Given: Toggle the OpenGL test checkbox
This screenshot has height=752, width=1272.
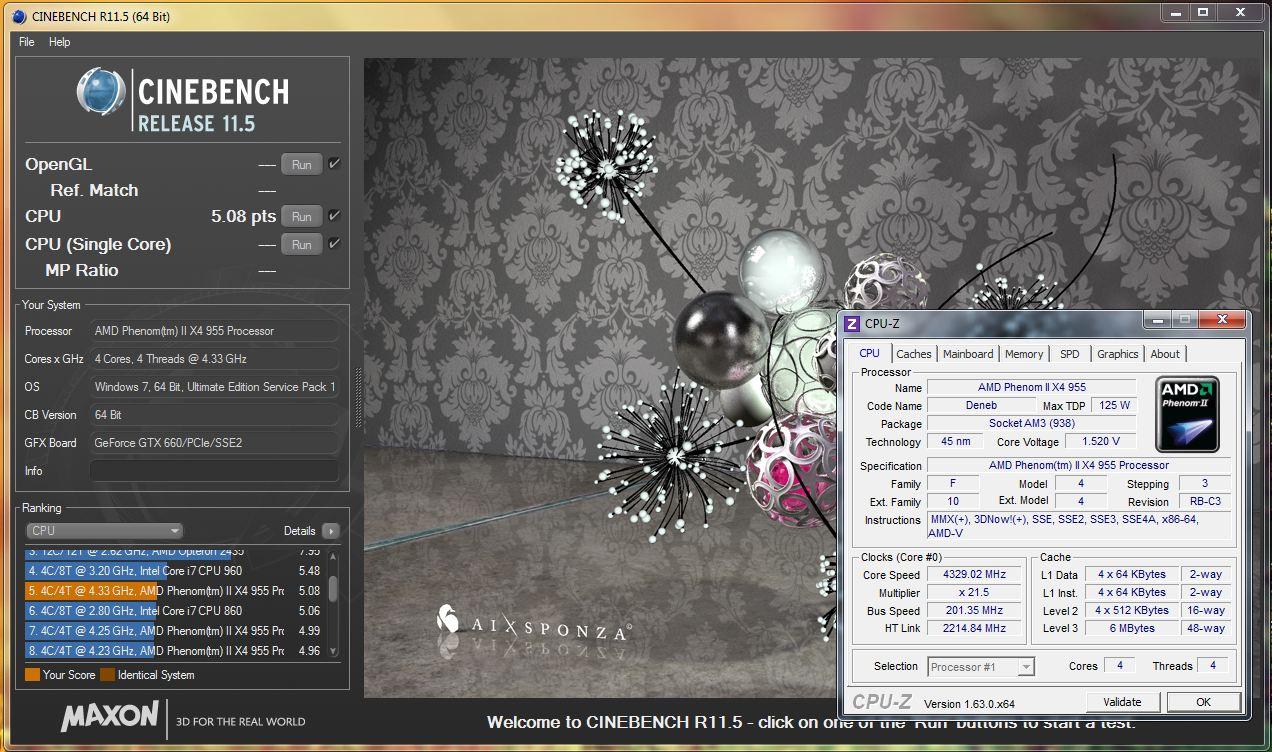Looking at the screenshot, I should pos(335,163).
